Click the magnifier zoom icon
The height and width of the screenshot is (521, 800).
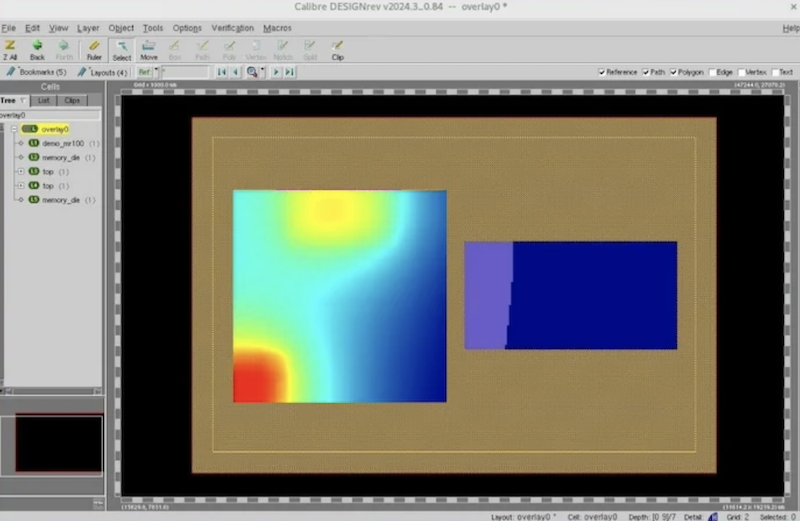coord(253,72)
